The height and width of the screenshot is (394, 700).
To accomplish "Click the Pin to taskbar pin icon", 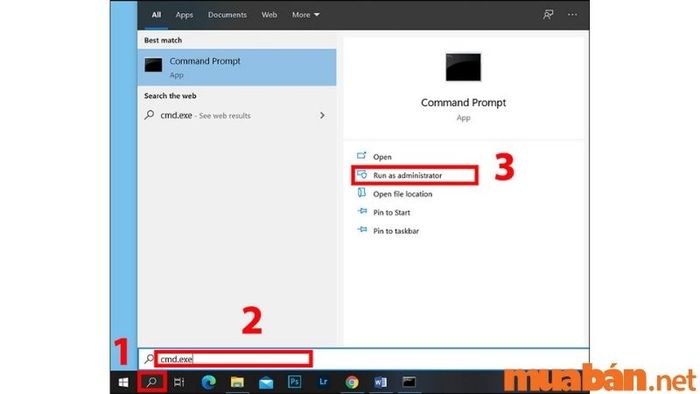I will pos(362,230).
